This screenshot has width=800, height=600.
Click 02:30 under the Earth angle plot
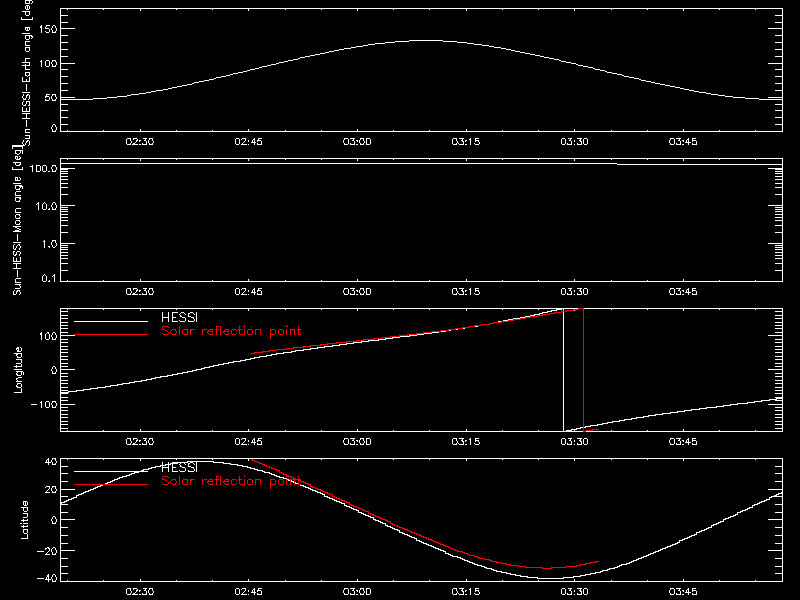pos(140,141)
